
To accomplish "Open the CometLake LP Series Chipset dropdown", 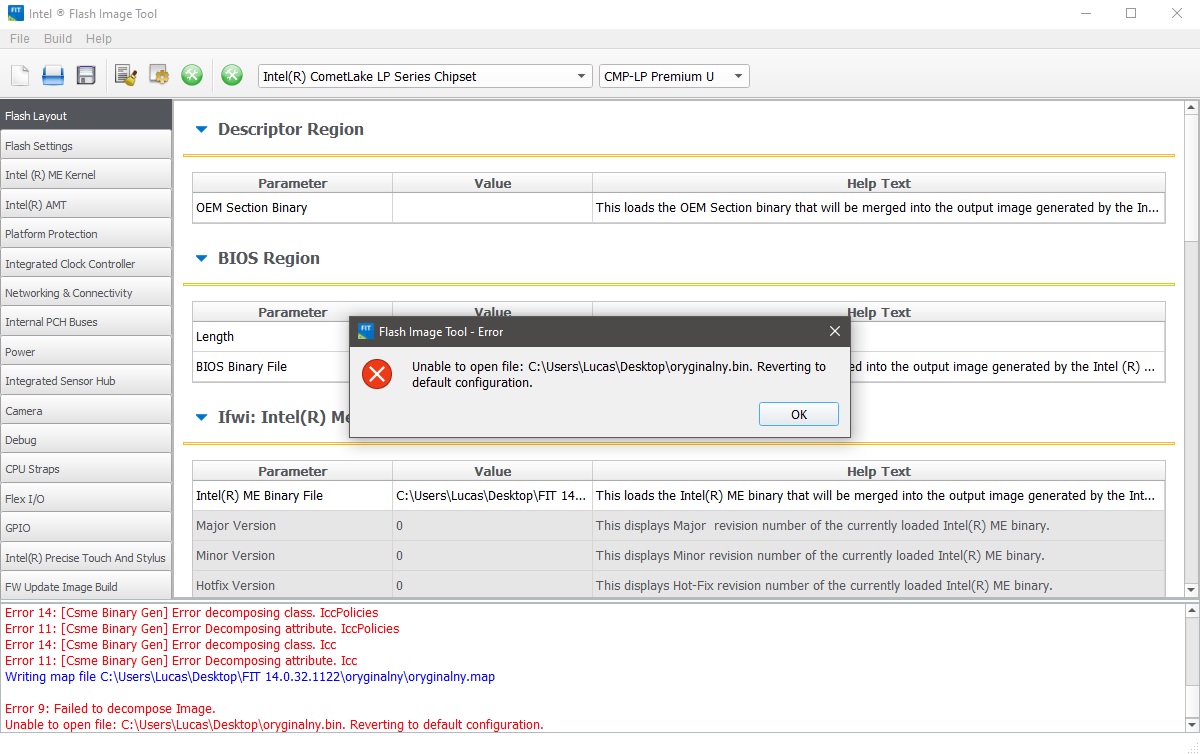I will coord(425,77).
